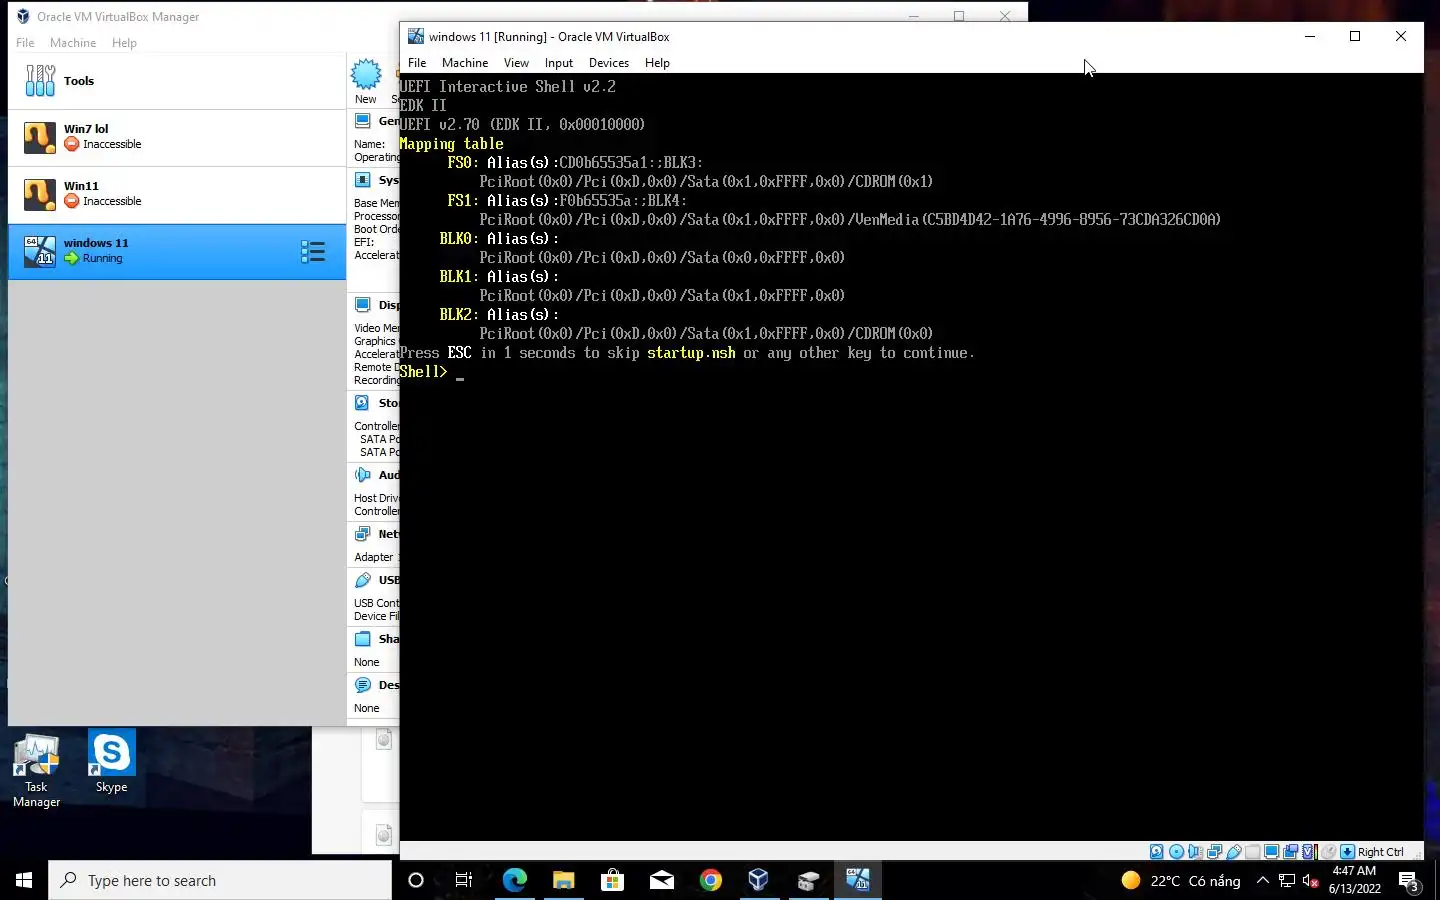This screenshot has height=900, width=1440.
Task: Click the optical disk indicator in VM status bar
Action: 1177,852
